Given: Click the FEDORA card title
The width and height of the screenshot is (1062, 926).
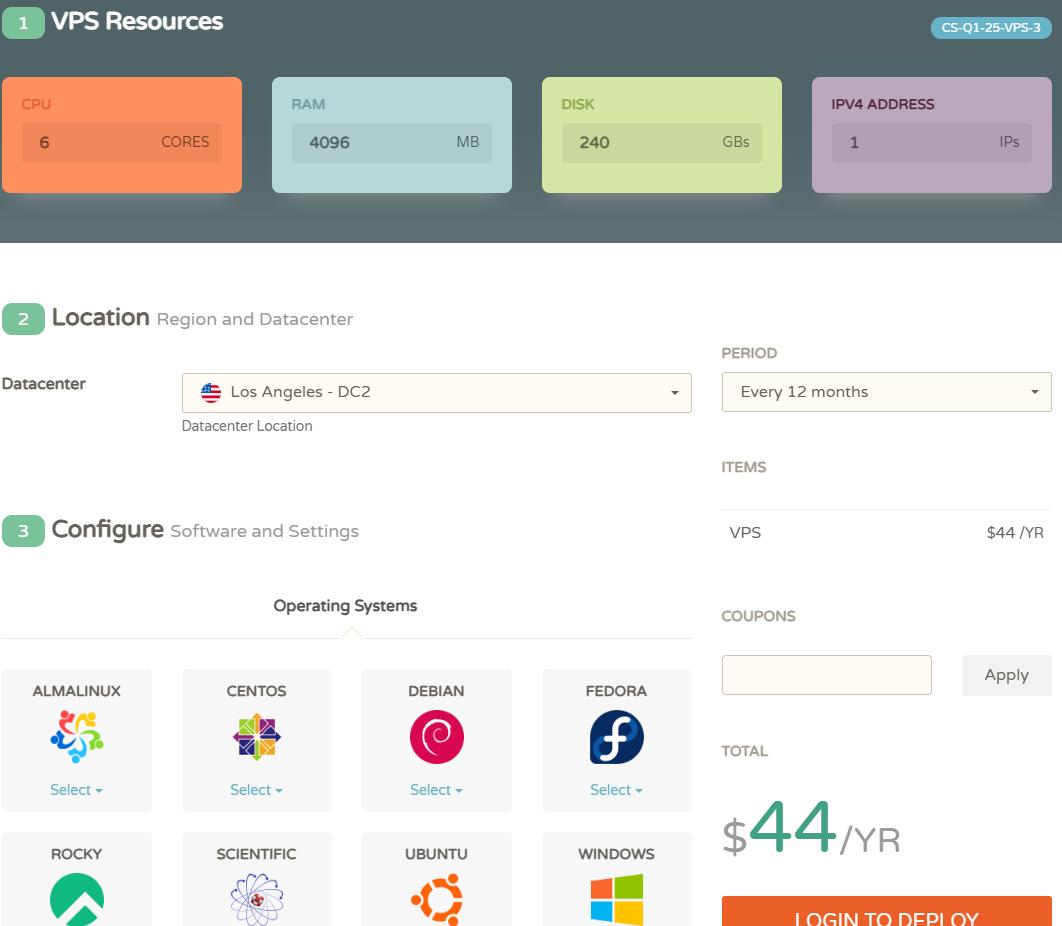Looking at the screenshot, I should click(x=616, y=691).
